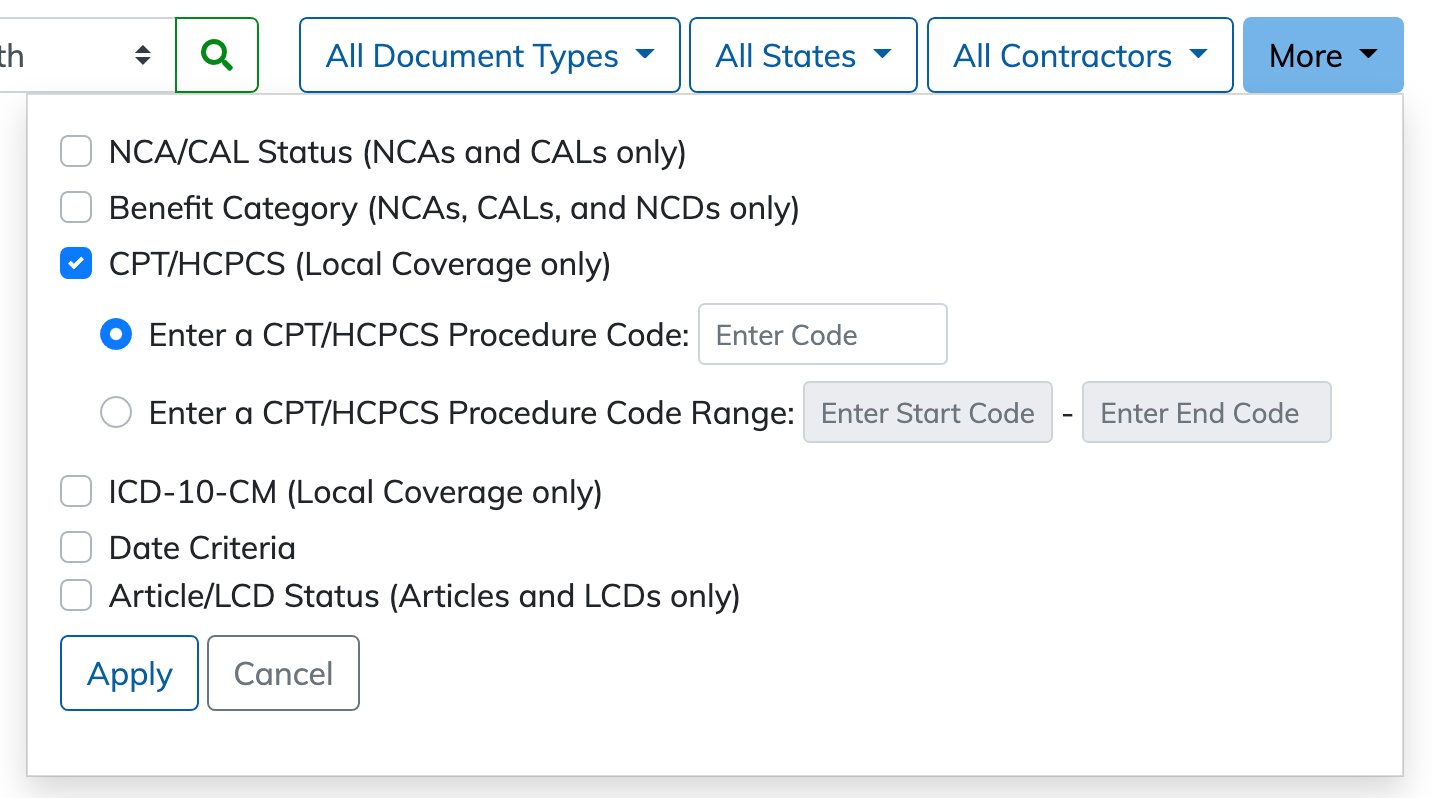Click the Enter Code input field
Image resolution: width=1432 pixels, height=798 pixels.
[x=822, y=335]
